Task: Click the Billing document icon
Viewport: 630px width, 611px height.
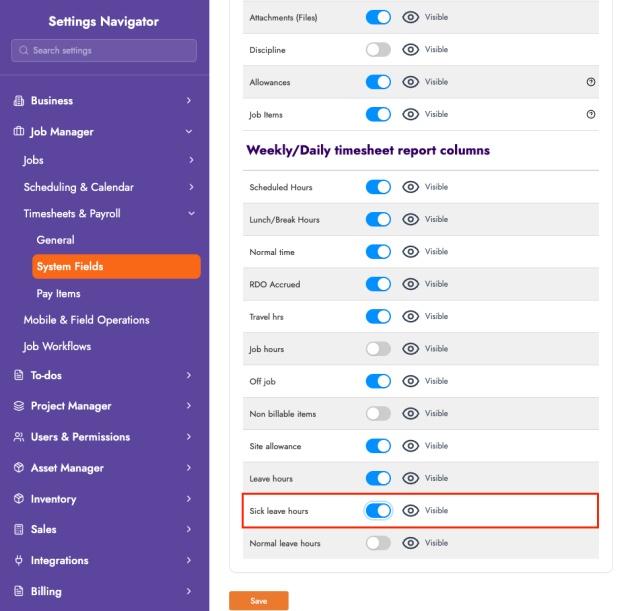Action: point(19,592)
